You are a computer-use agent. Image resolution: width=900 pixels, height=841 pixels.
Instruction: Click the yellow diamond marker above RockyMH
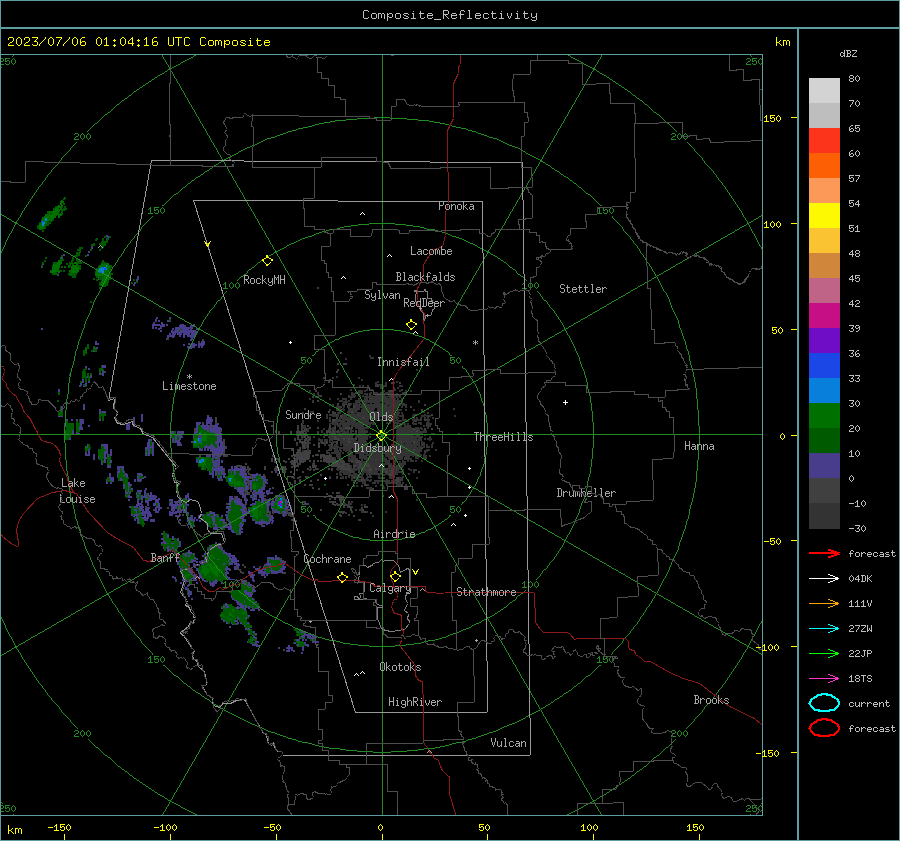click(x=267, y=261)
